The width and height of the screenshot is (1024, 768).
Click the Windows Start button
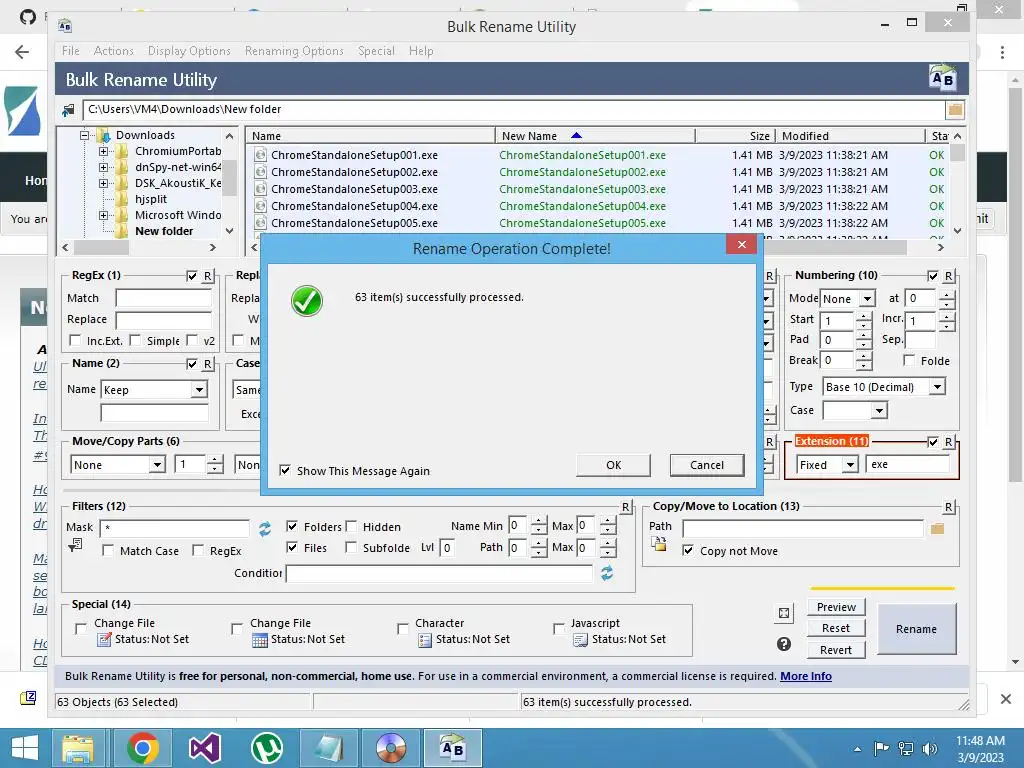(25, 748)
